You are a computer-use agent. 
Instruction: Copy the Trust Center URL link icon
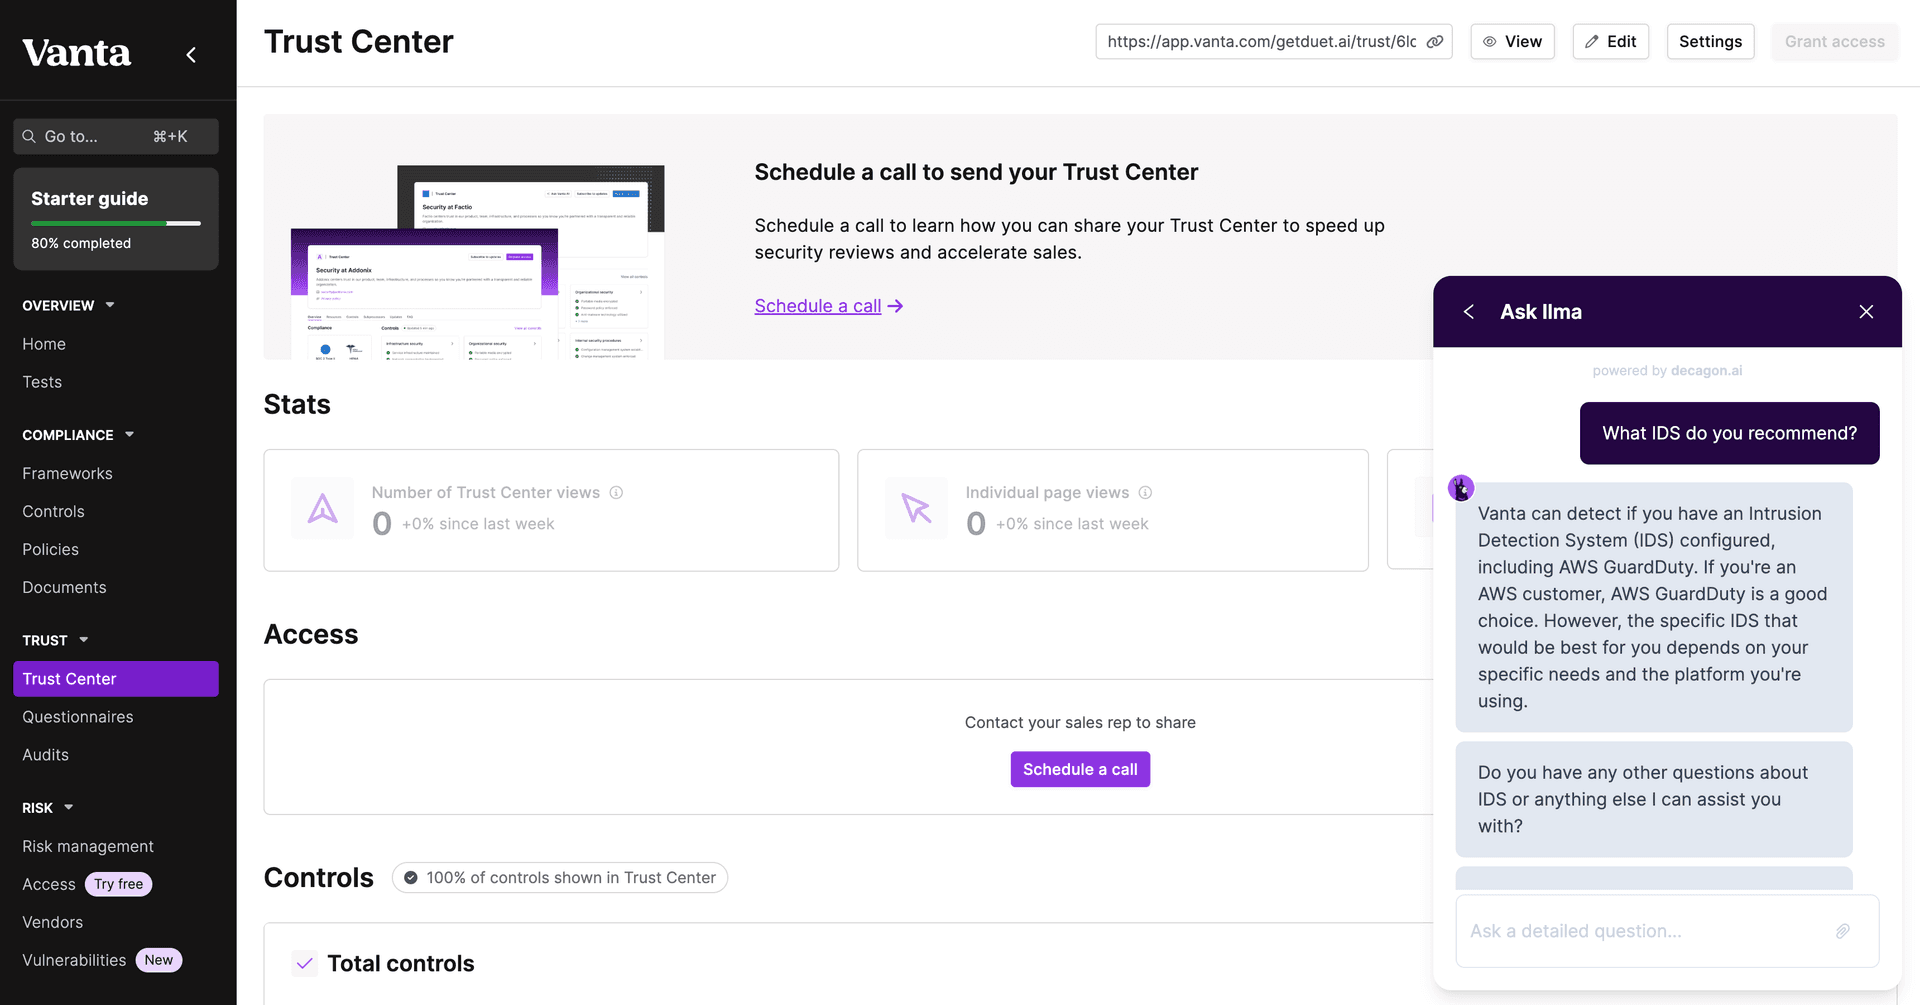1434,42
